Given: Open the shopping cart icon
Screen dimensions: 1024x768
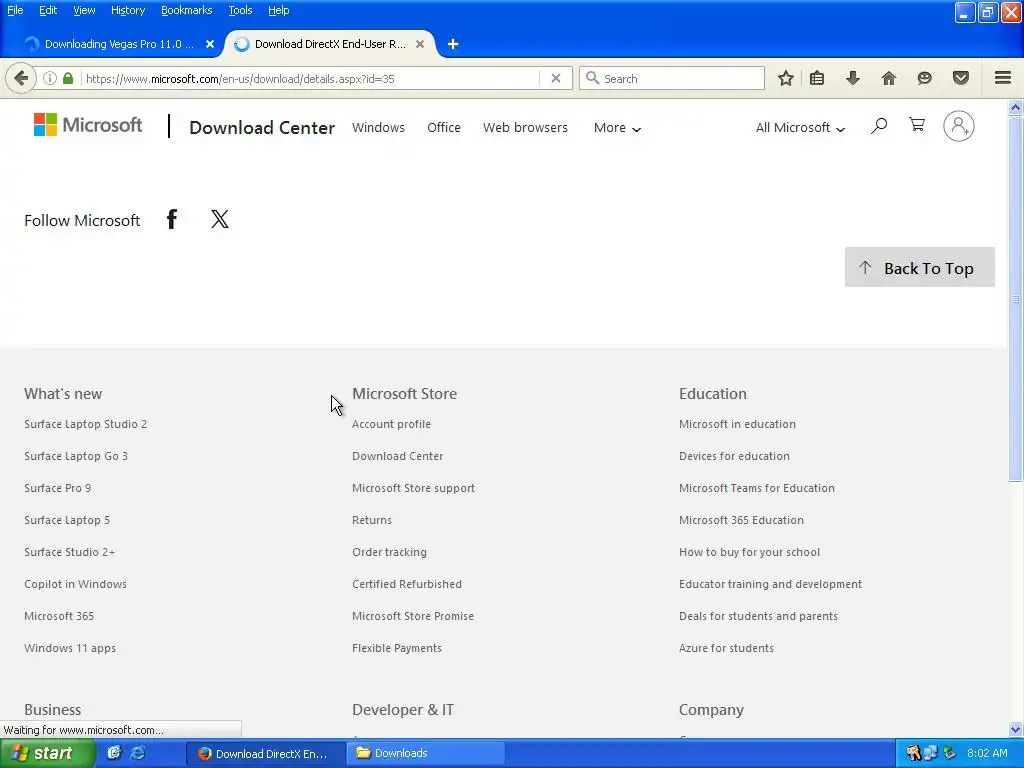Looking at the screenshot, I should click(x=917, y=125).
